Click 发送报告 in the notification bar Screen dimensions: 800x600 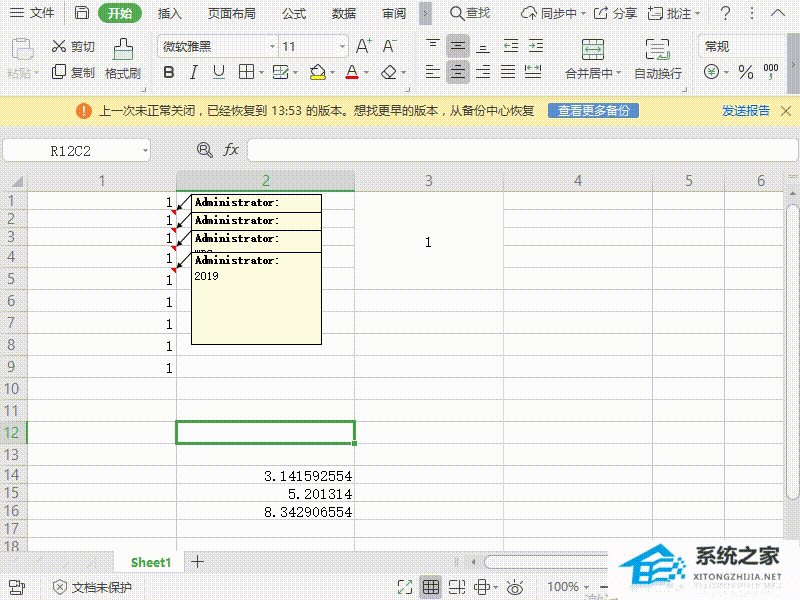click(x=745, y=110)
